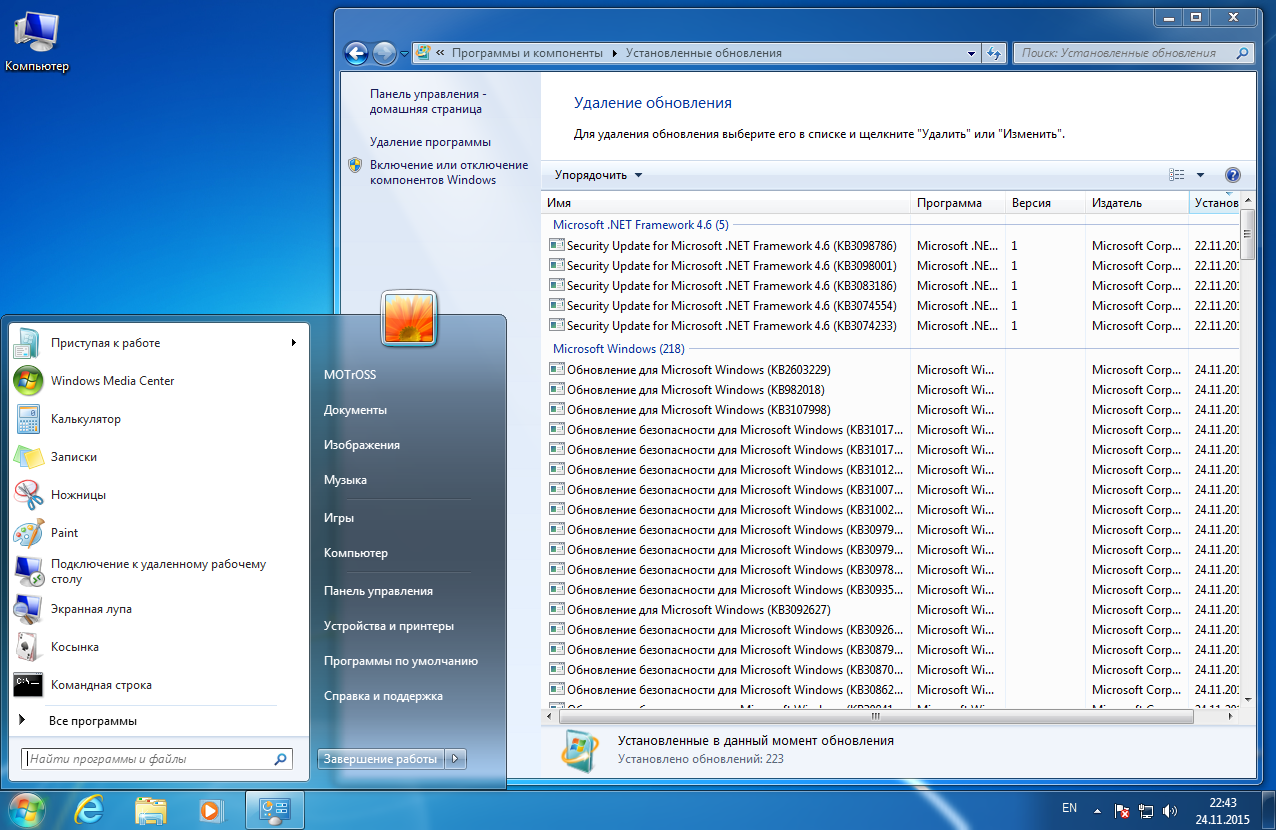Click Microsoft Windows (218) group header
The height and width of the screenshot is (830, 1276).
point(618,349)
